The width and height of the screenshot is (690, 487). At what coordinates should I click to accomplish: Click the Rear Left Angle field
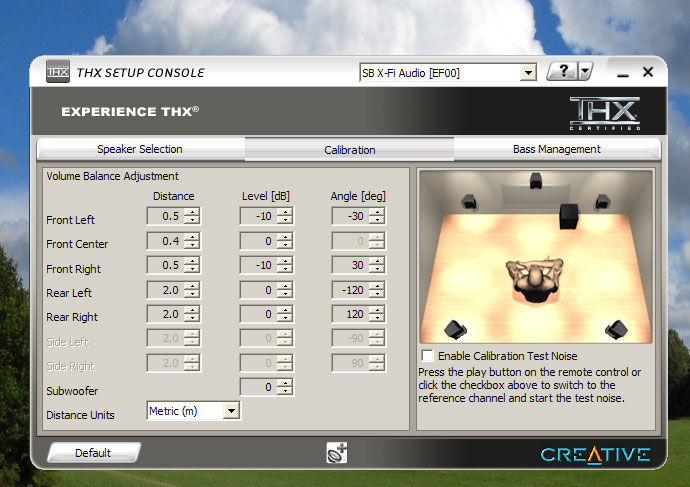pos(350,290)
